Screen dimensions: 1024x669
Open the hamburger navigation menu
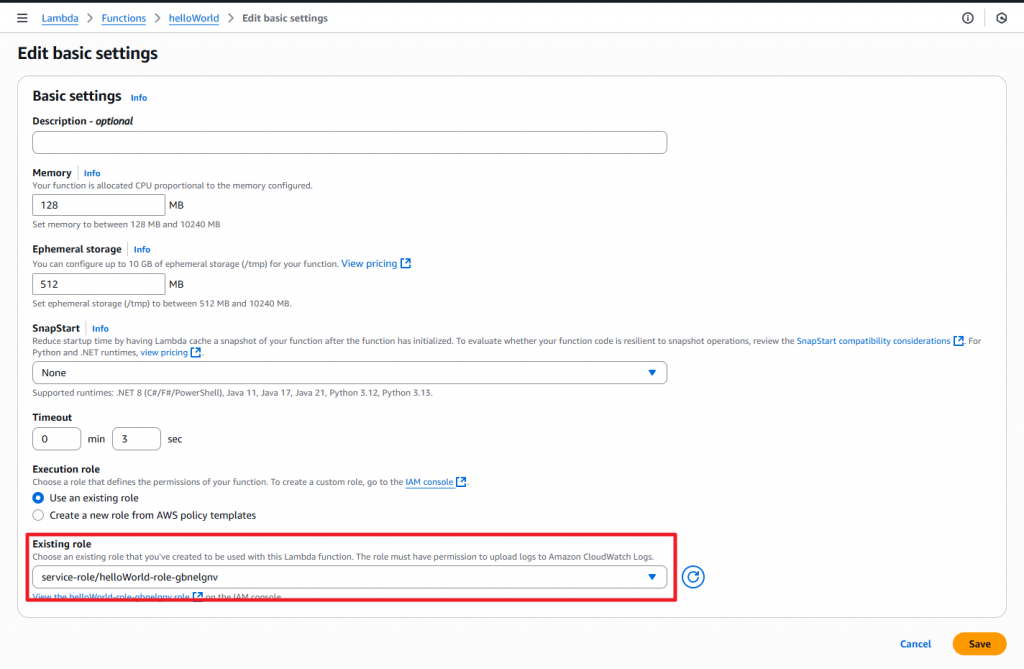(22, 18)
